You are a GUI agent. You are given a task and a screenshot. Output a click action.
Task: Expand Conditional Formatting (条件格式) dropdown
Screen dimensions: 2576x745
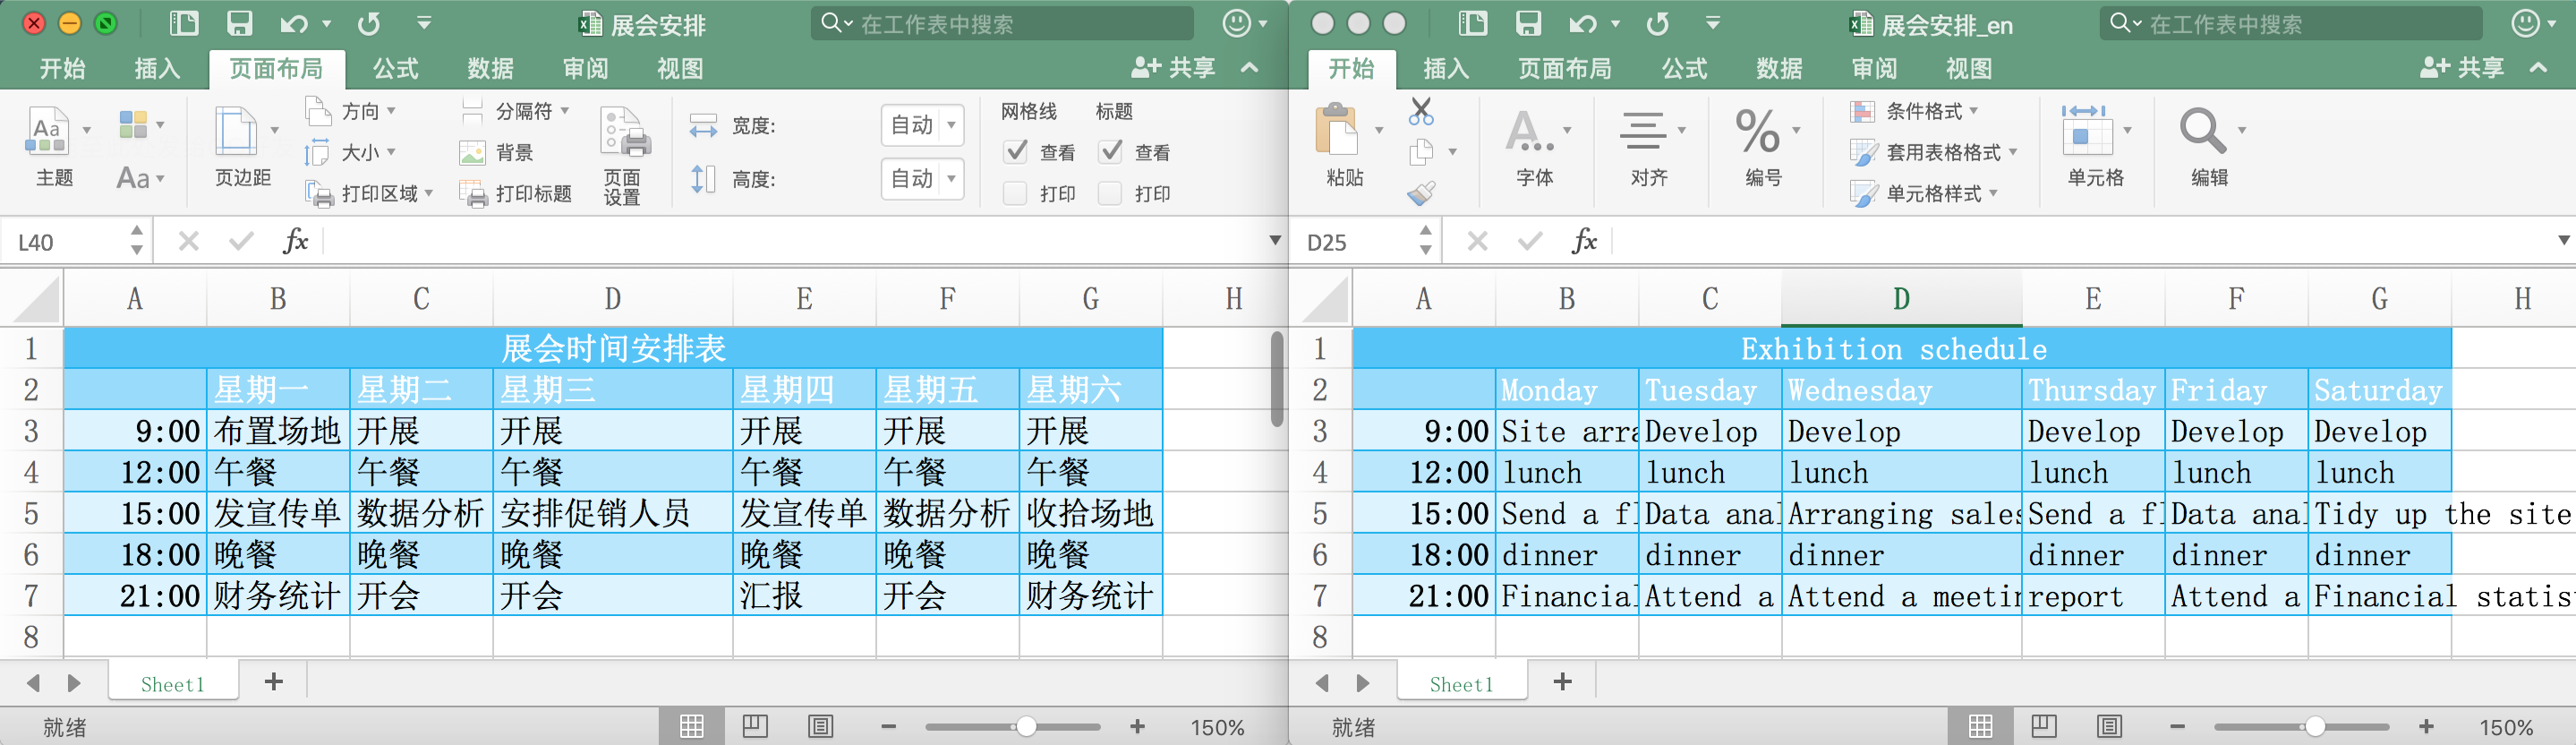coord(1973,111)
